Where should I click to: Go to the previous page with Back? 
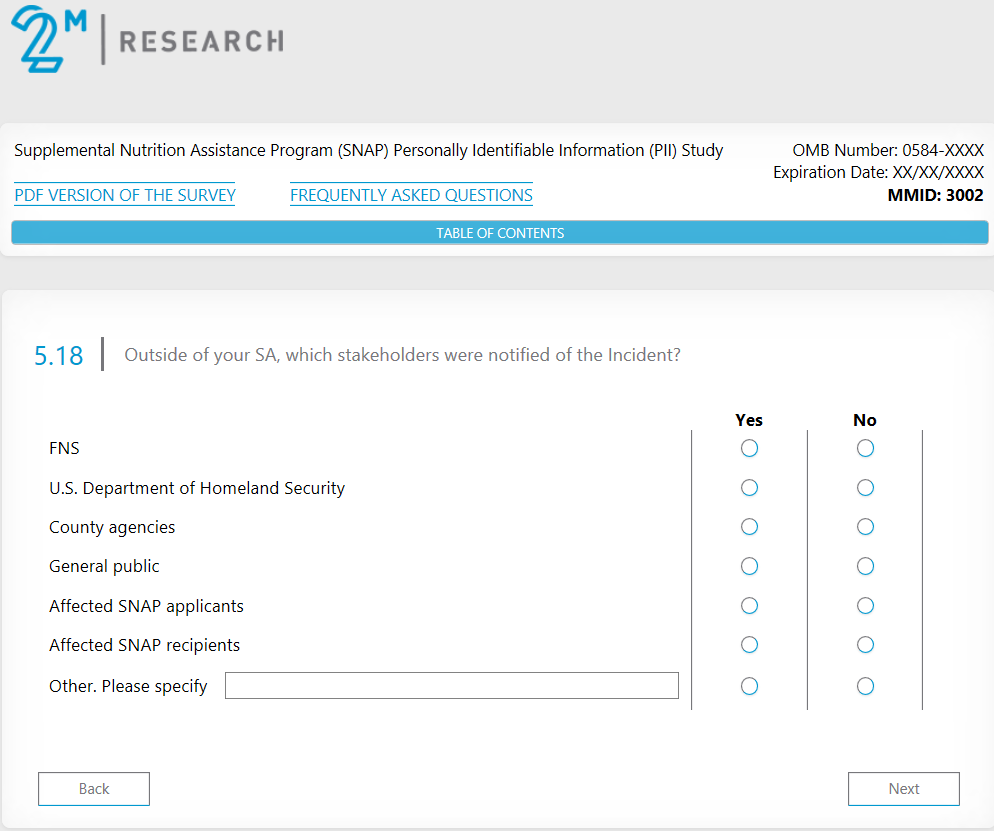94,789
